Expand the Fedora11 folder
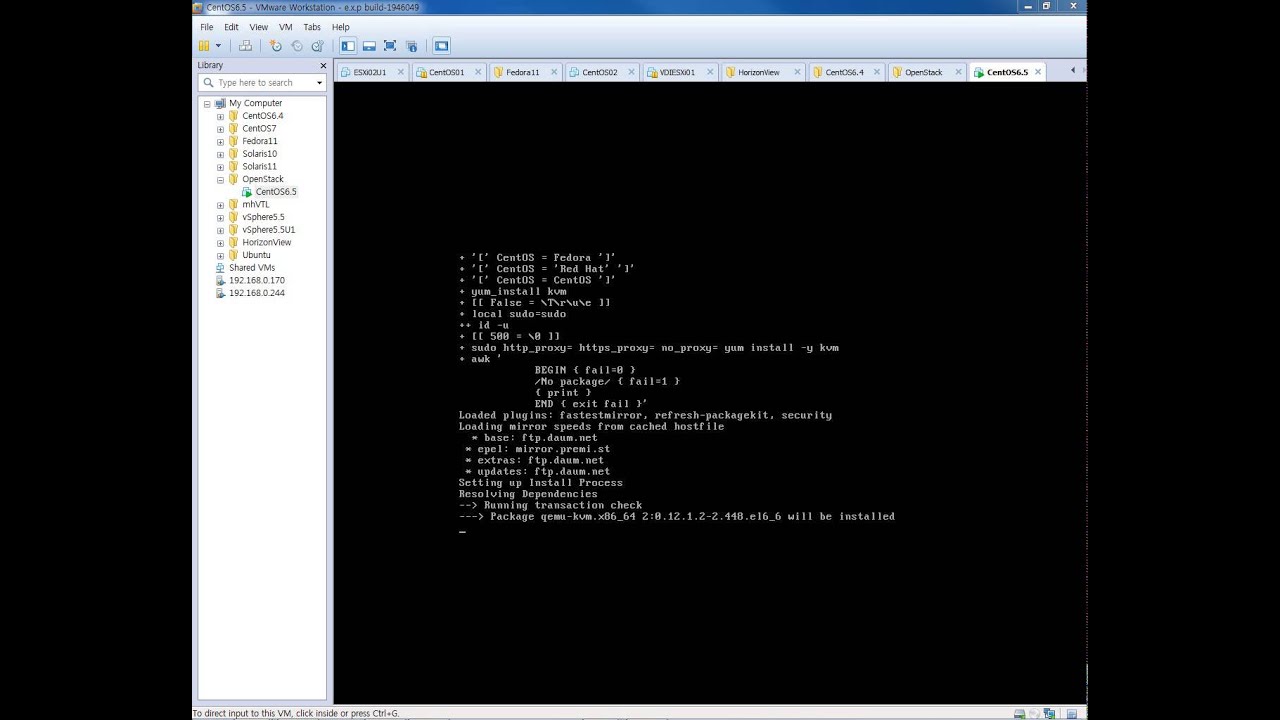Screen dimensions: 1280x720 point(220,142)
